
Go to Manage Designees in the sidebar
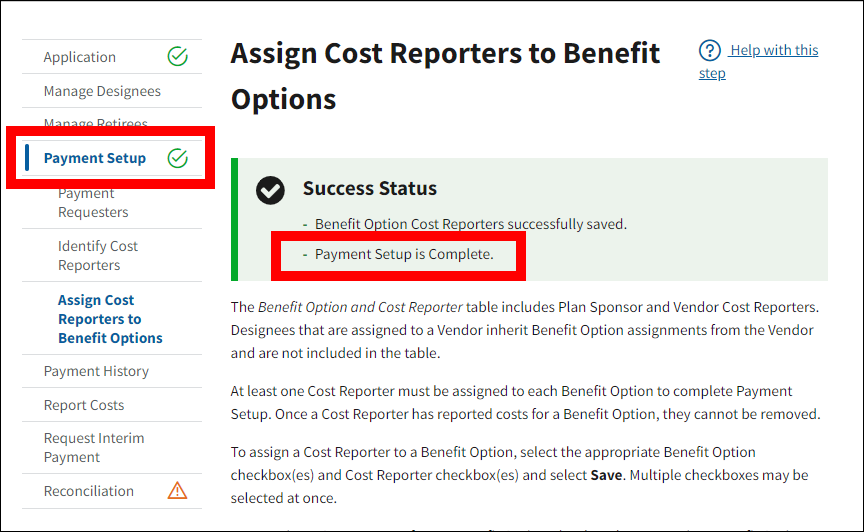102,91
